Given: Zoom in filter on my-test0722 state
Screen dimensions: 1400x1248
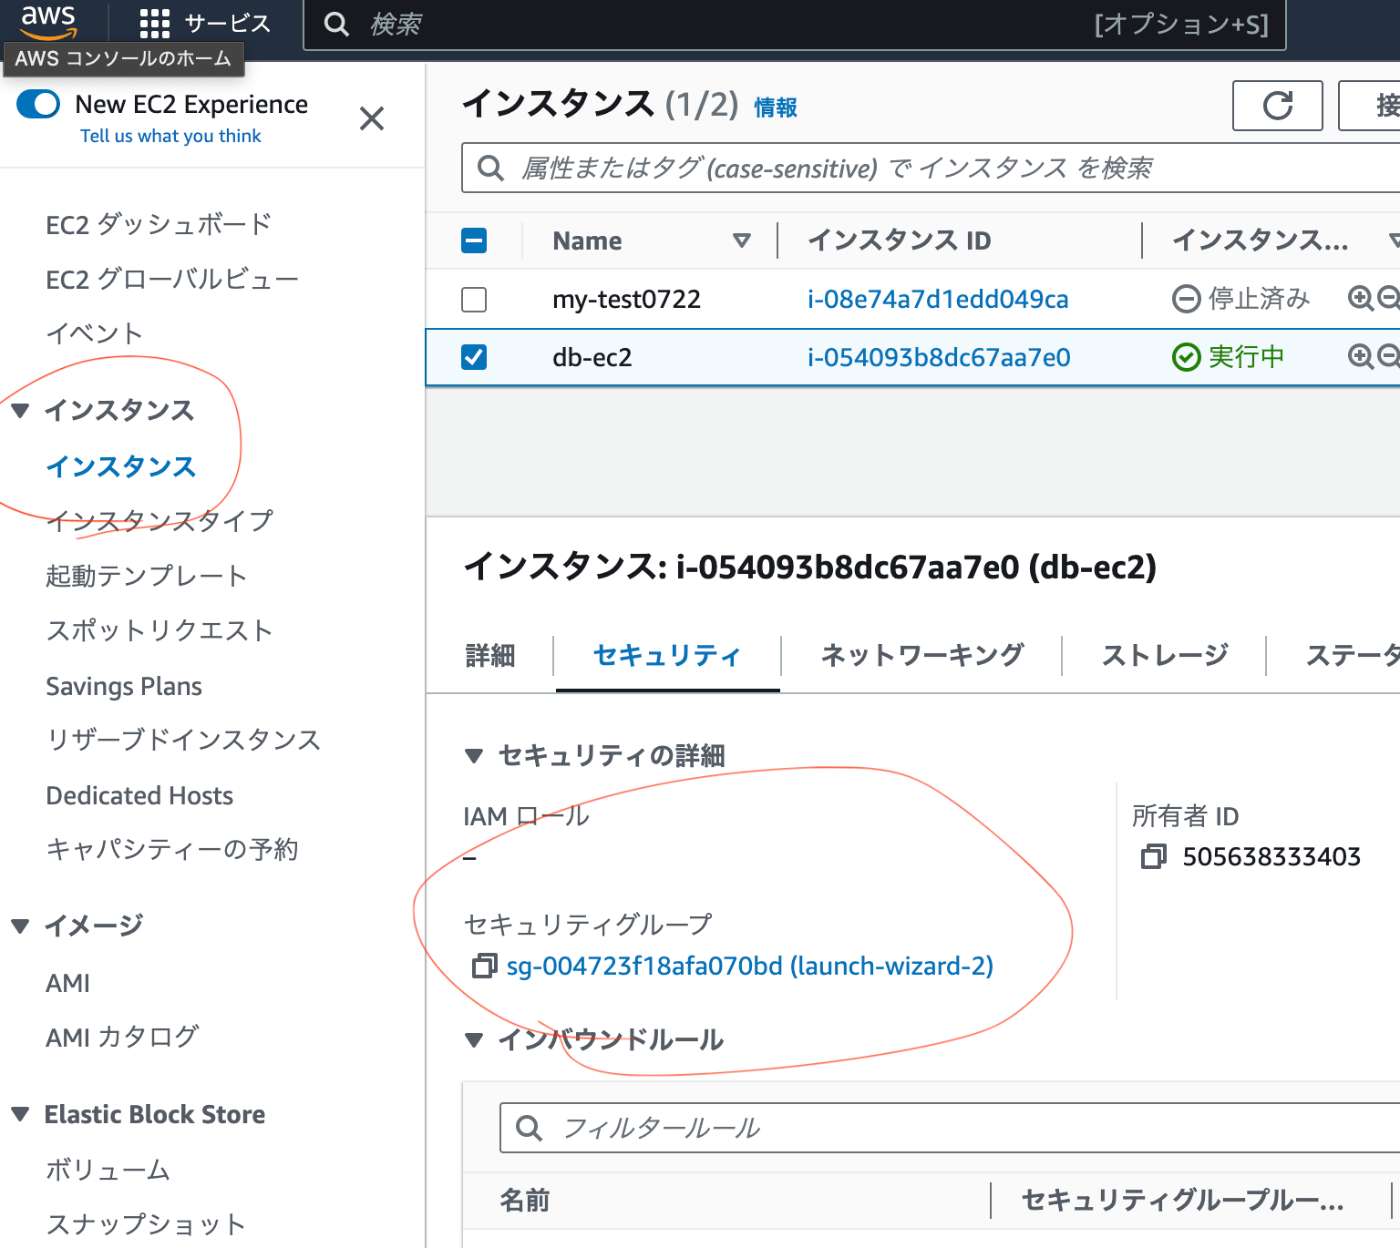Looking at the screenshot, I should (1360, 298).
